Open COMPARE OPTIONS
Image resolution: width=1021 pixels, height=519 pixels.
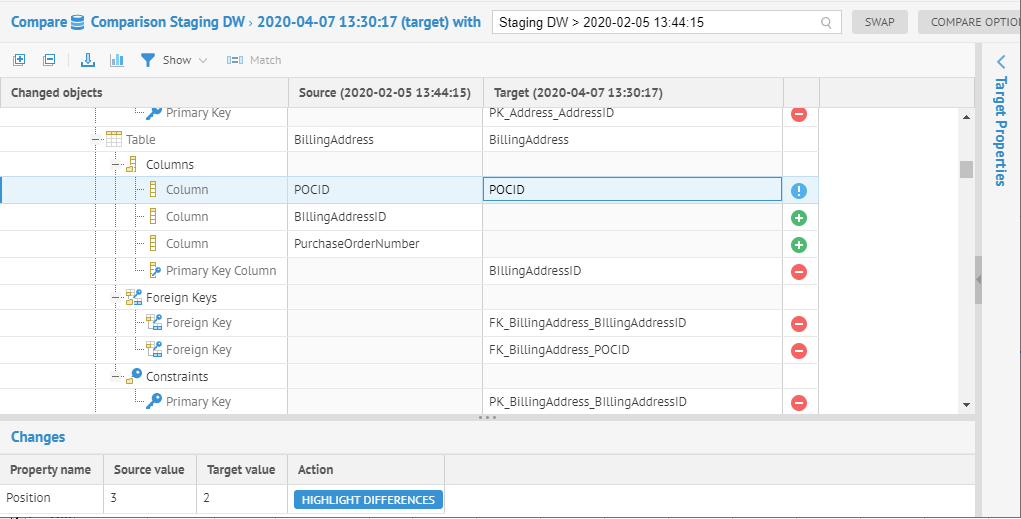point(968,22)
